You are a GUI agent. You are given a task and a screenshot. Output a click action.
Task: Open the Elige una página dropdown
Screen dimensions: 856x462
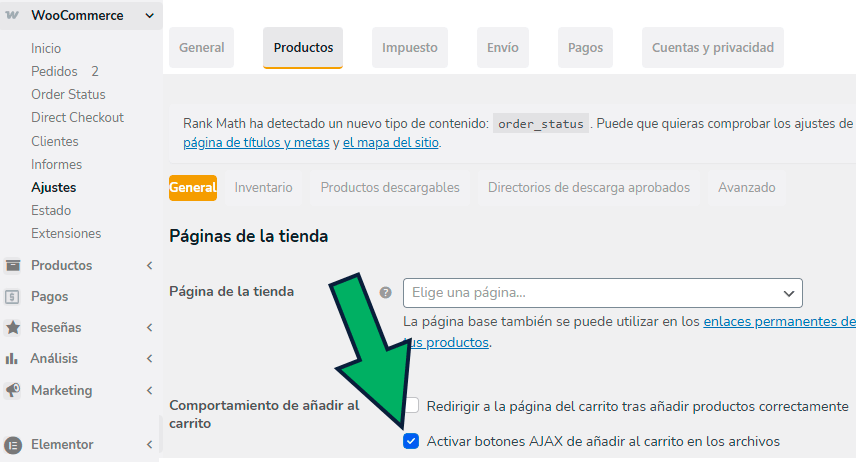tap(603, 293)
